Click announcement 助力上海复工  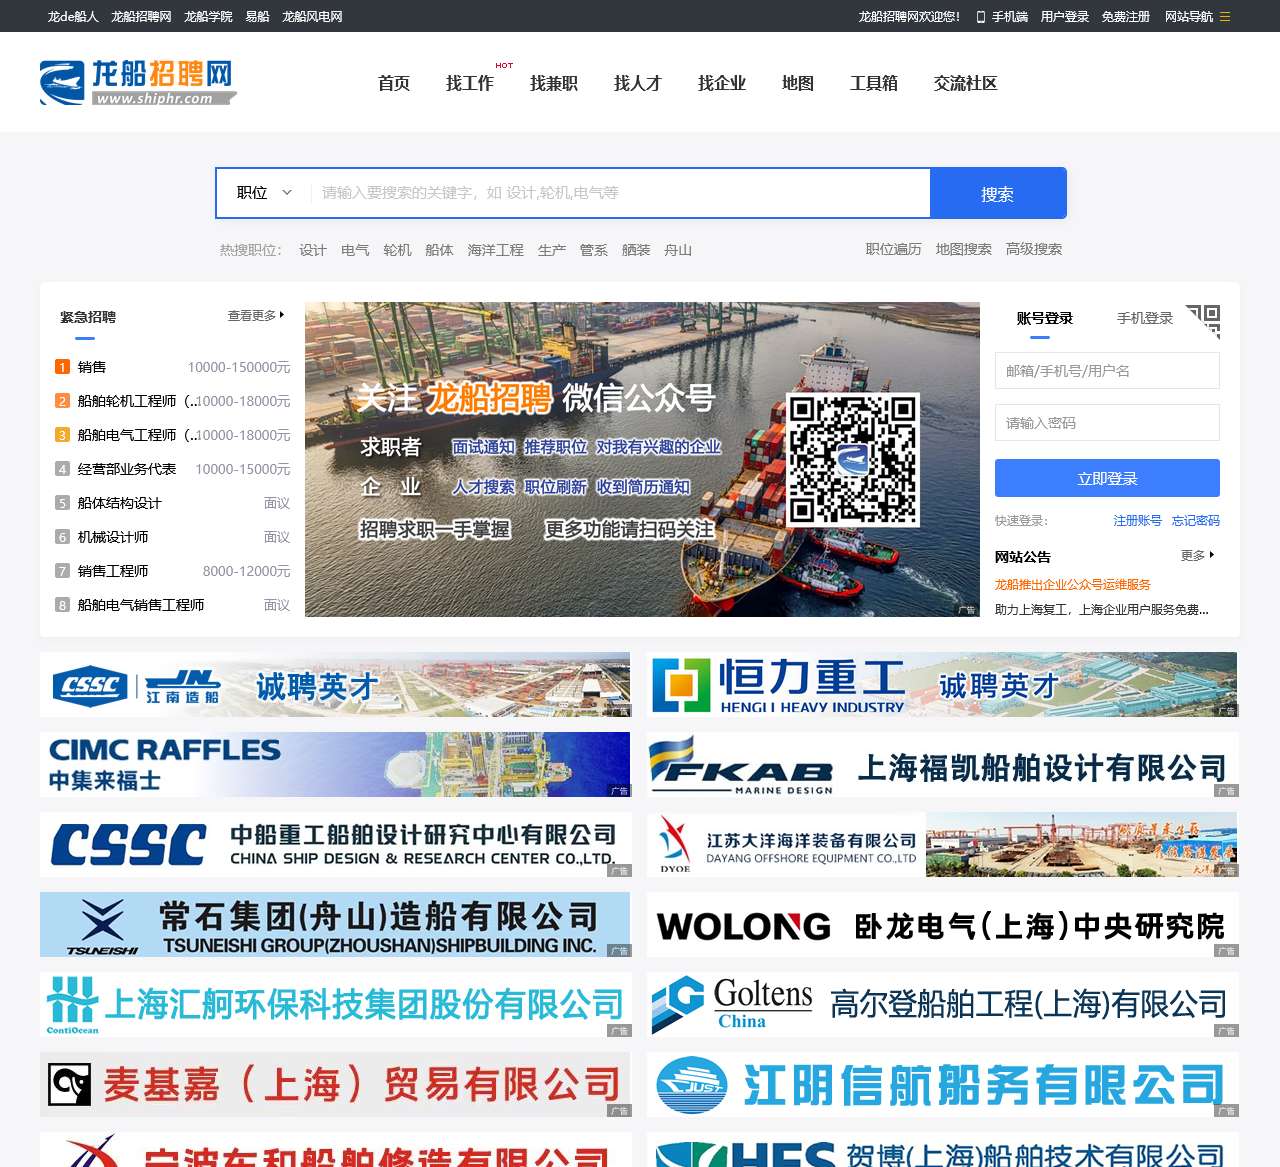click(1101, 609)
